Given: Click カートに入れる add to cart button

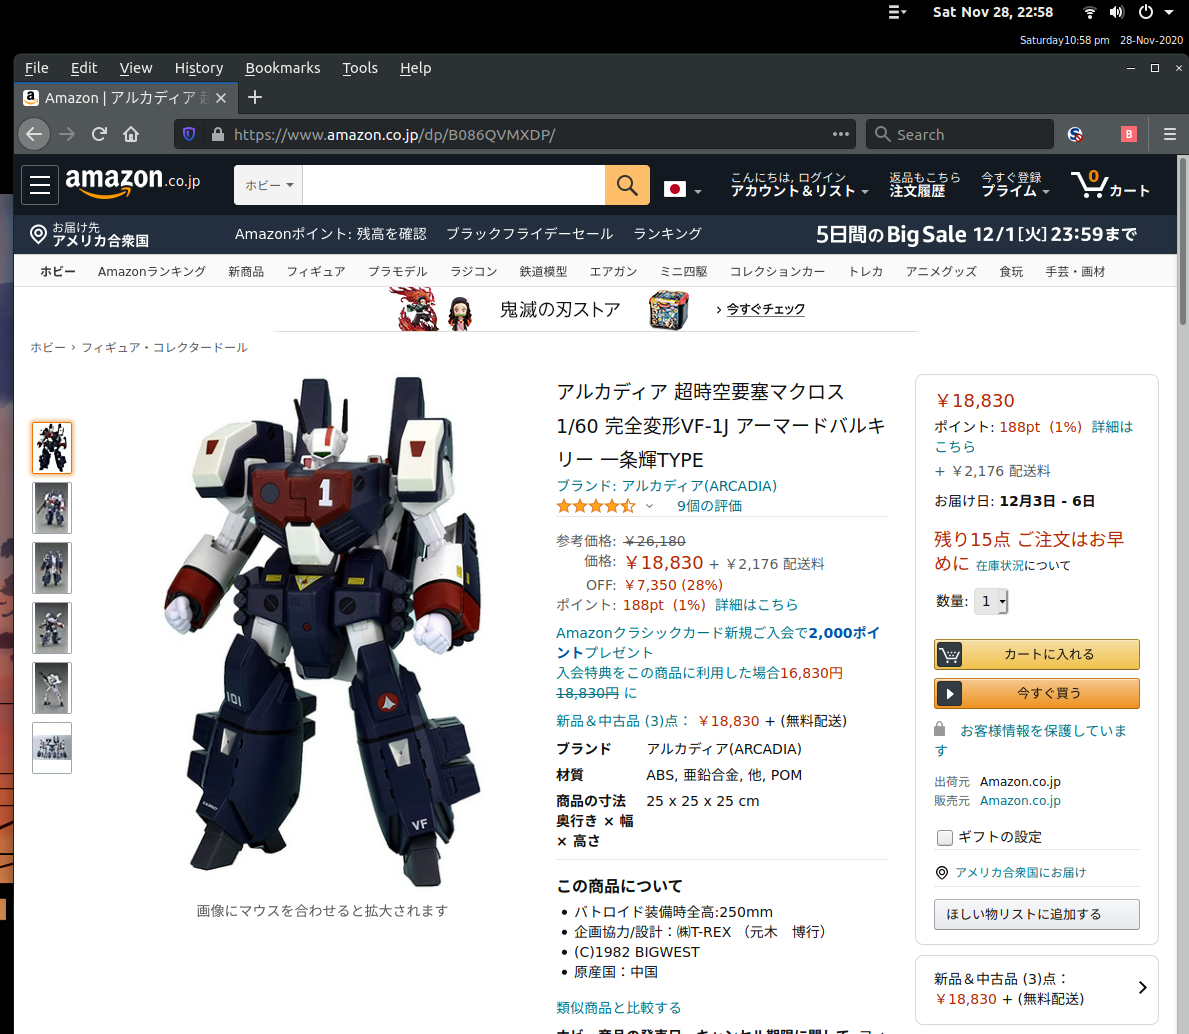Looking at the screenshot, I should [x=1037, y=654].
